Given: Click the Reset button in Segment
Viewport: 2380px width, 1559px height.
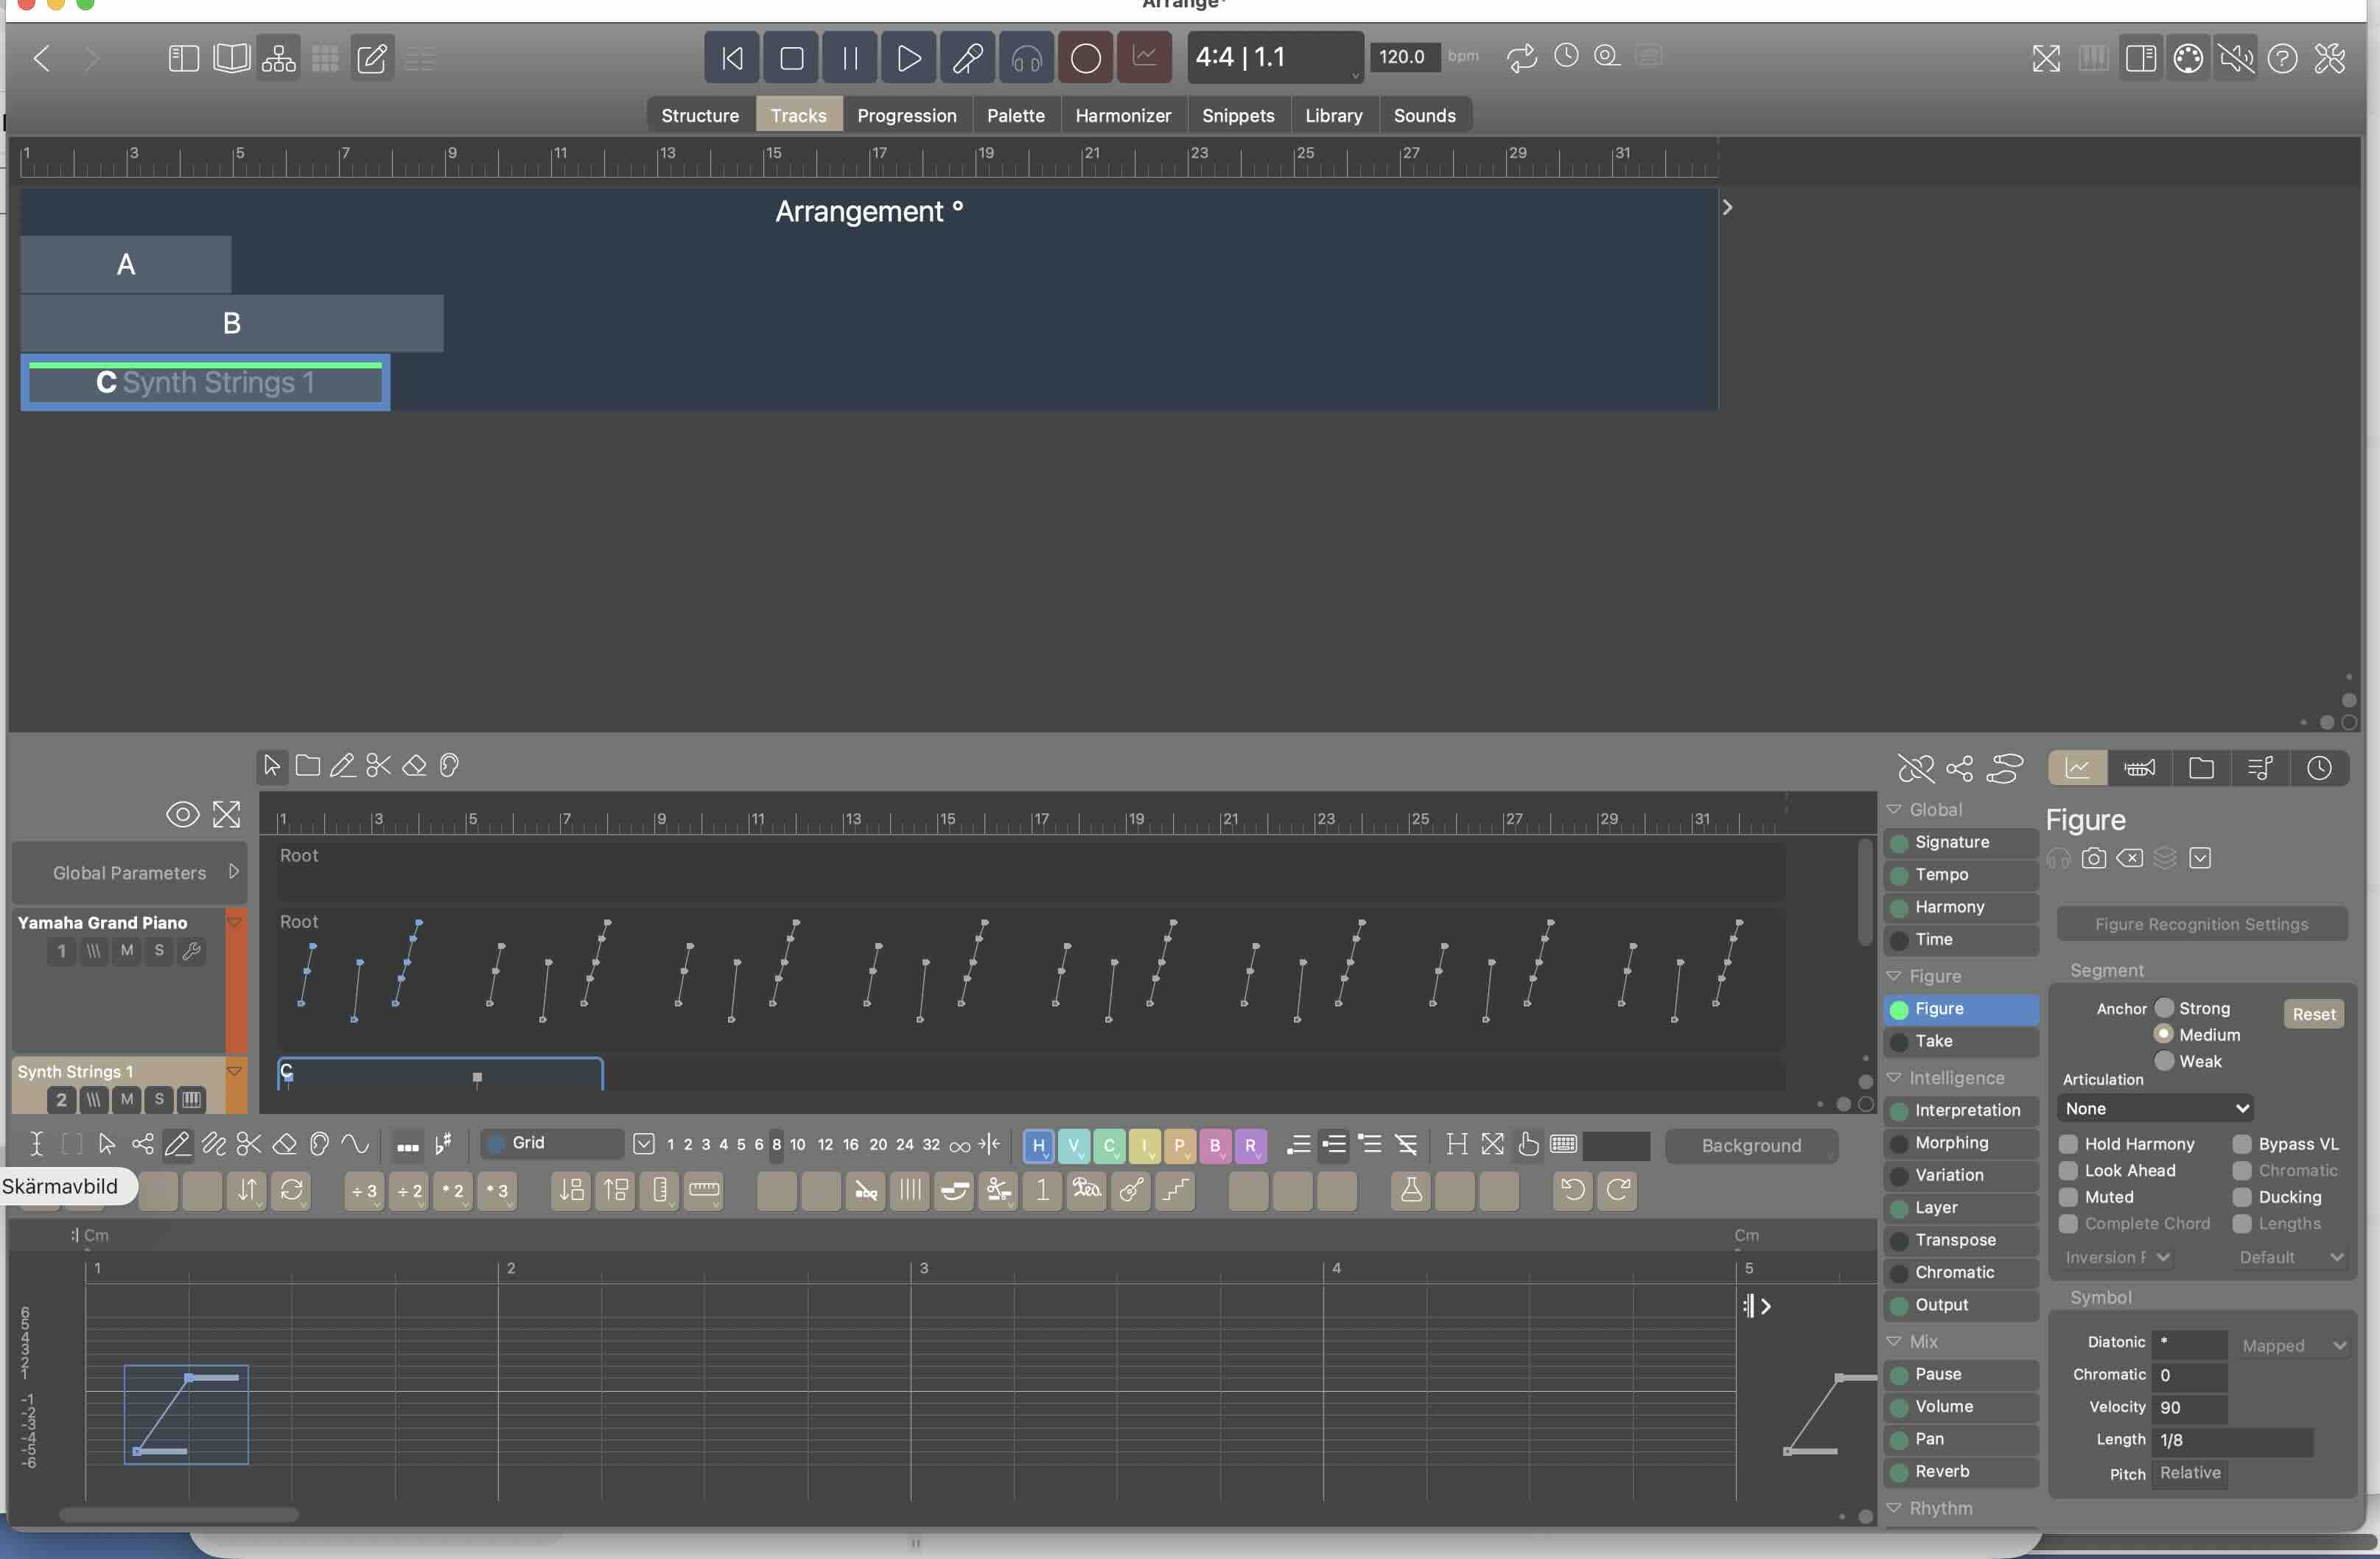Looking at the screenshot, I should [2313, 1014].
